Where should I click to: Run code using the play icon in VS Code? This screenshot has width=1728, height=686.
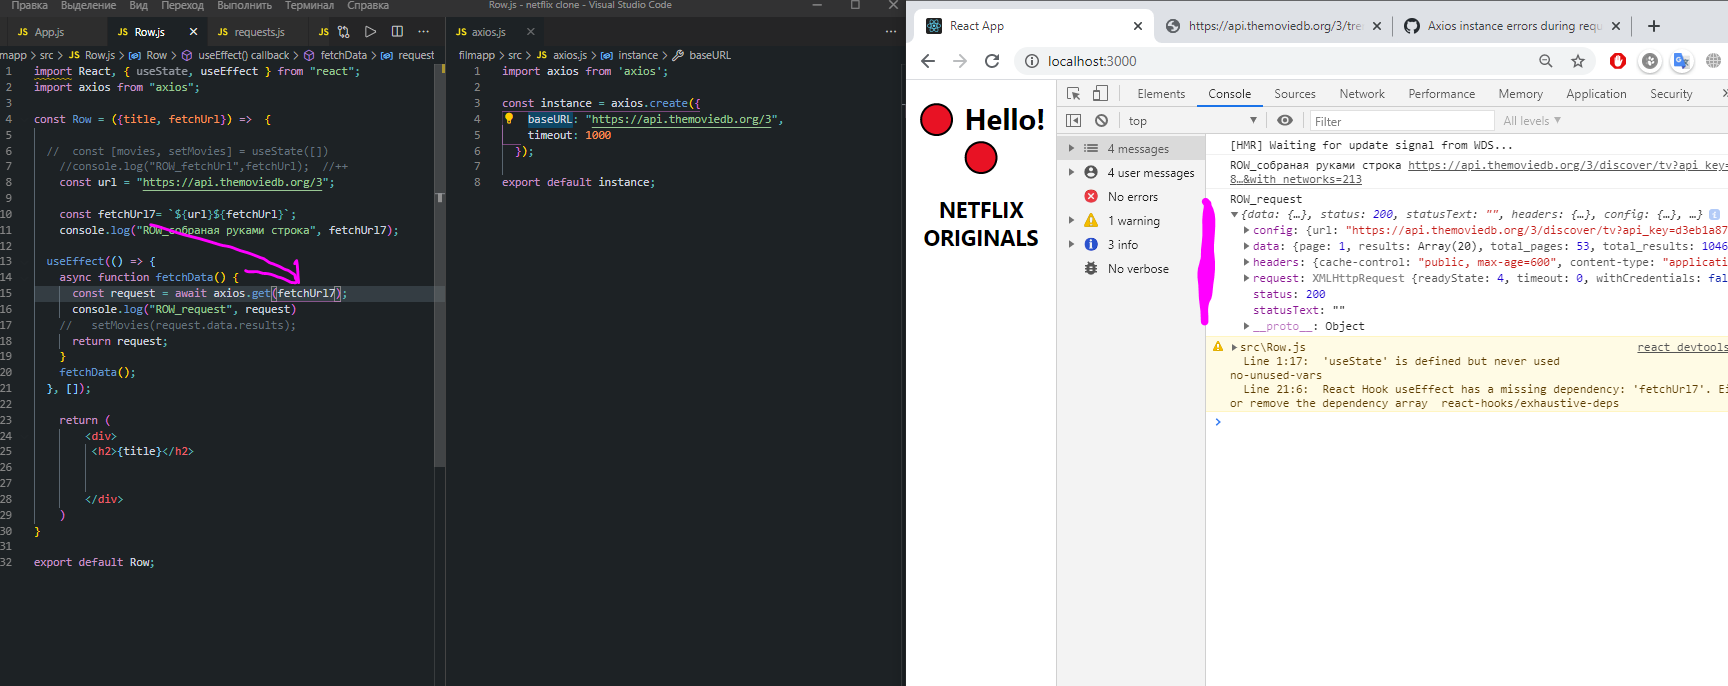coord(370,32)
